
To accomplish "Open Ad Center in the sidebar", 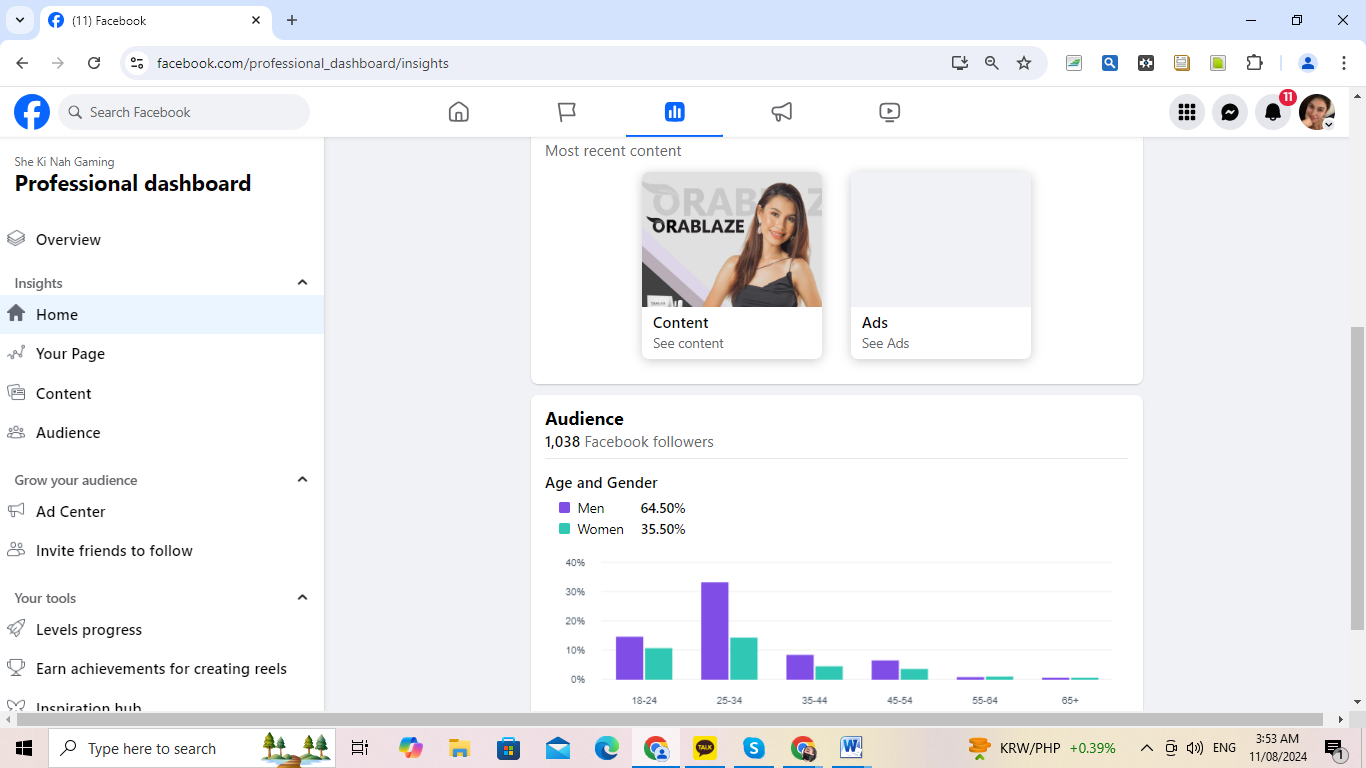I will coord(162,512).
